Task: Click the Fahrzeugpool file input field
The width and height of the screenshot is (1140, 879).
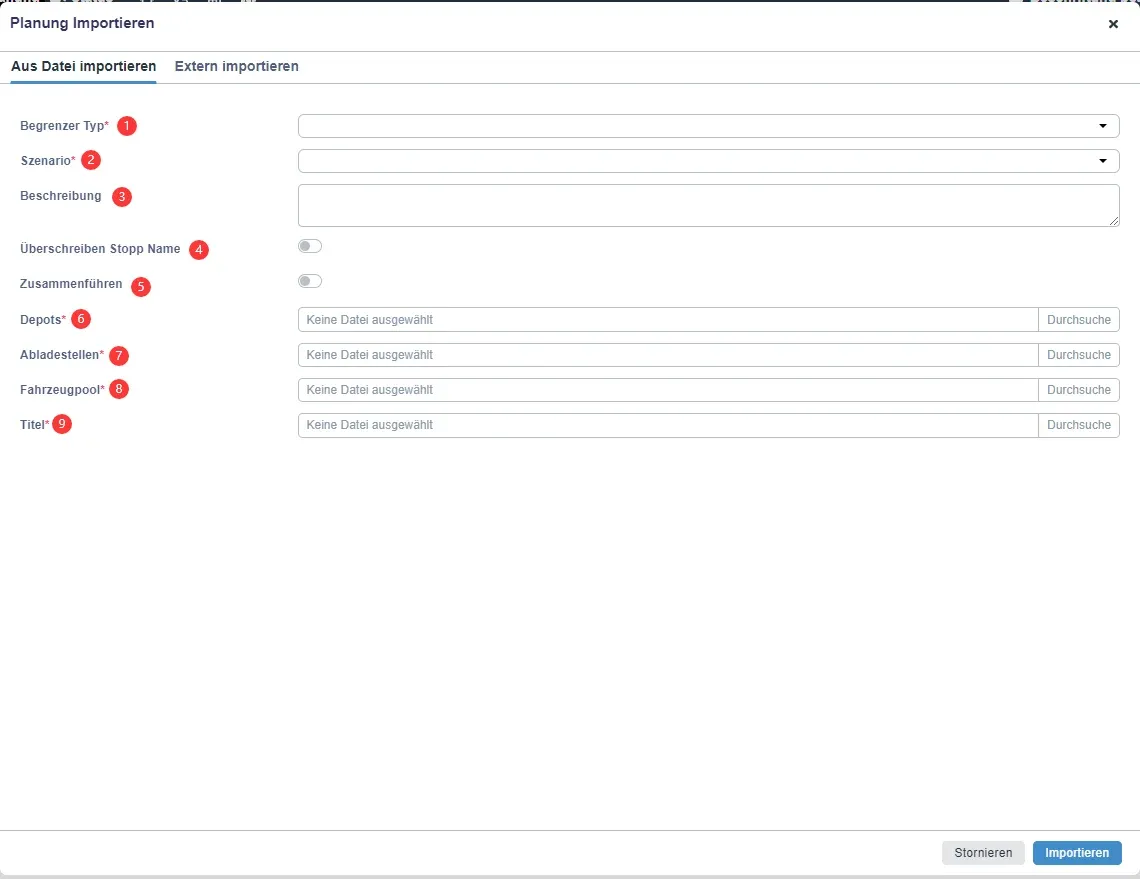Action: tap(667, 390)
